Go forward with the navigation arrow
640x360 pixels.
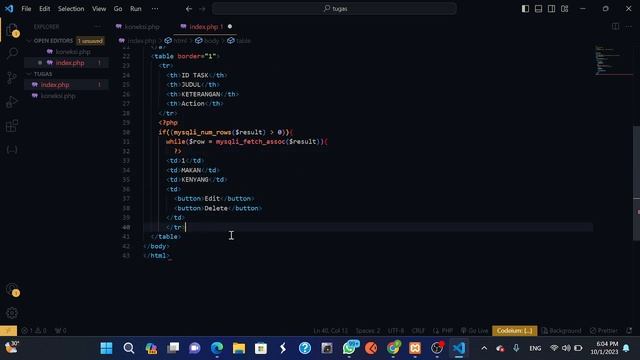click(x=202, y=9)
